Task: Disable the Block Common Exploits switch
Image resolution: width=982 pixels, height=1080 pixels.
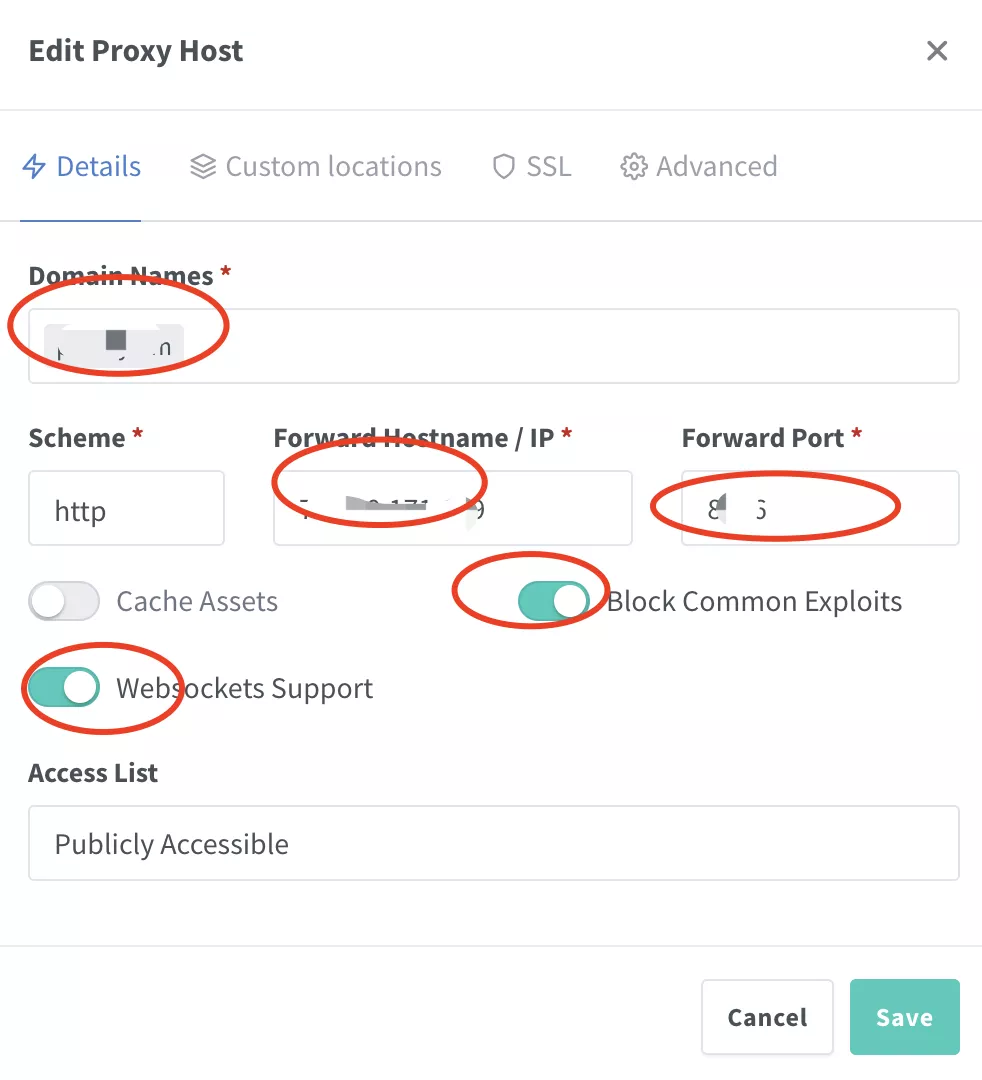Action: tap(554, 602)
